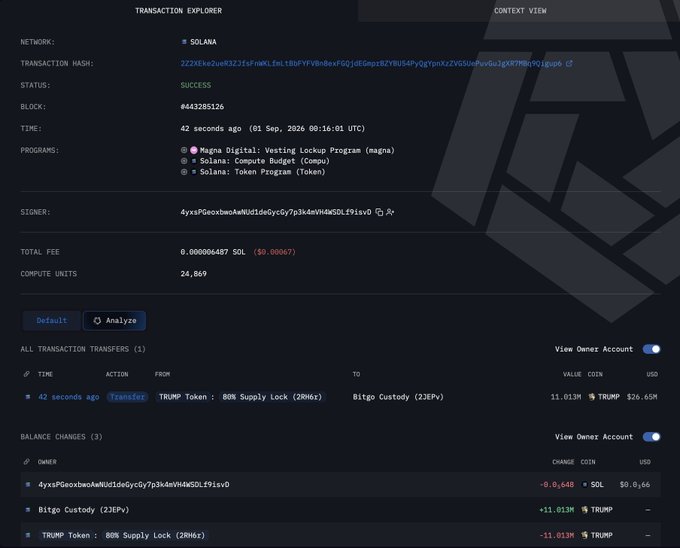This screenshot has height=548, width=680.
Task: Click the SOL coin icon in balance changes
Action: tap(585, 484)
